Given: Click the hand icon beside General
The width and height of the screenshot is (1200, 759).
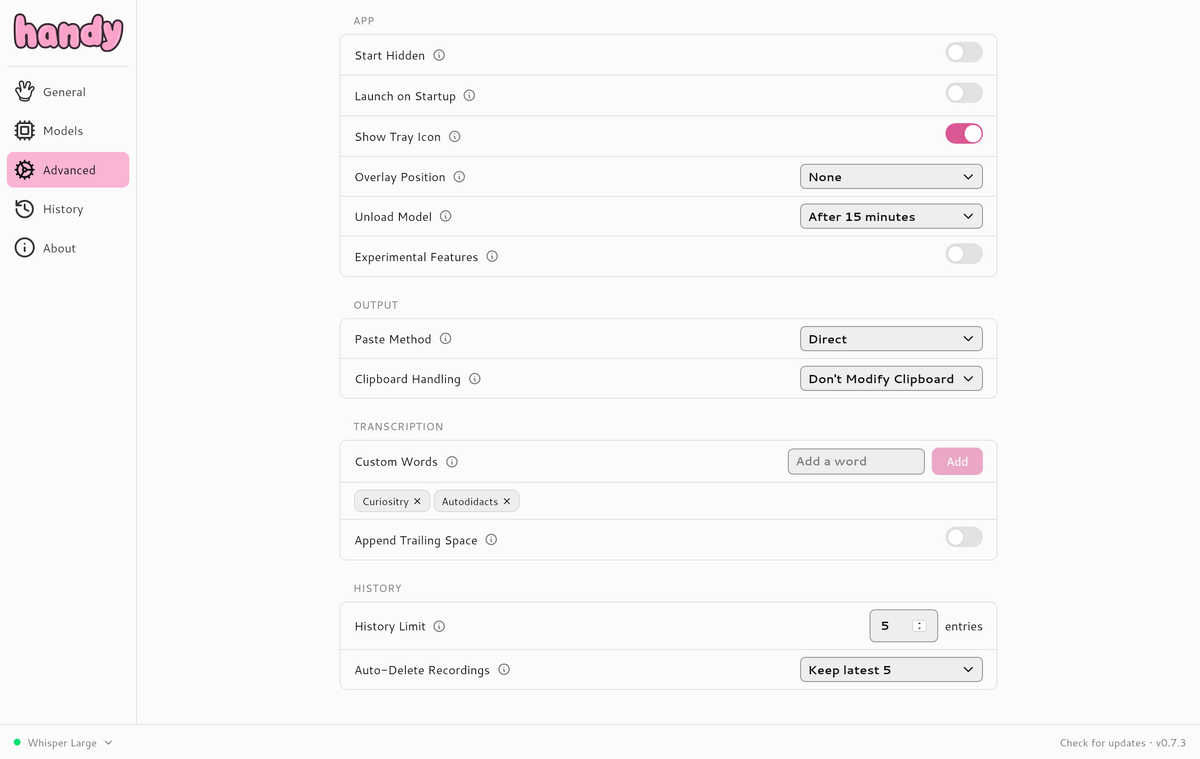Looking at the screenshot, I should [25, 92].
